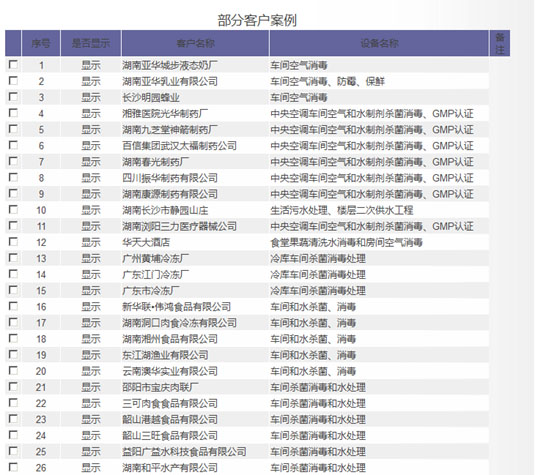The image size is (554, 475).
Task: Tick the checkbox for 邵阳市宝庆肉联厂
Action: click(x=13, y=386)
